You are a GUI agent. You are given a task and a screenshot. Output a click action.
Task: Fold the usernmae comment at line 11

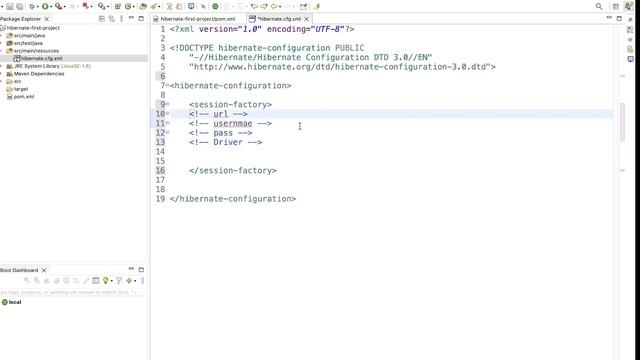pyautogui.click(x=167, y=123)
